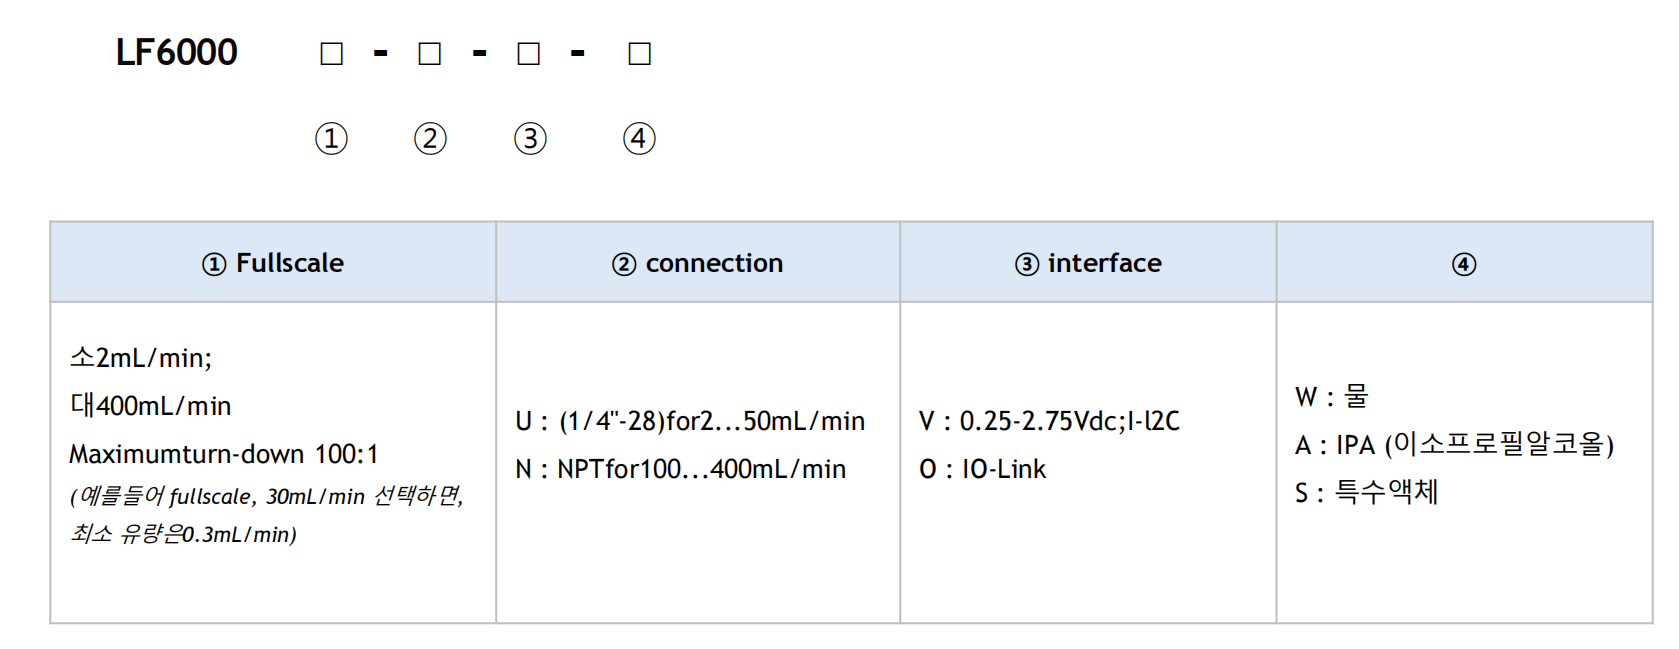
Task: Click the V : 0.25-2.75Vdc; I-I2C option
Action: coord(1049,421)
